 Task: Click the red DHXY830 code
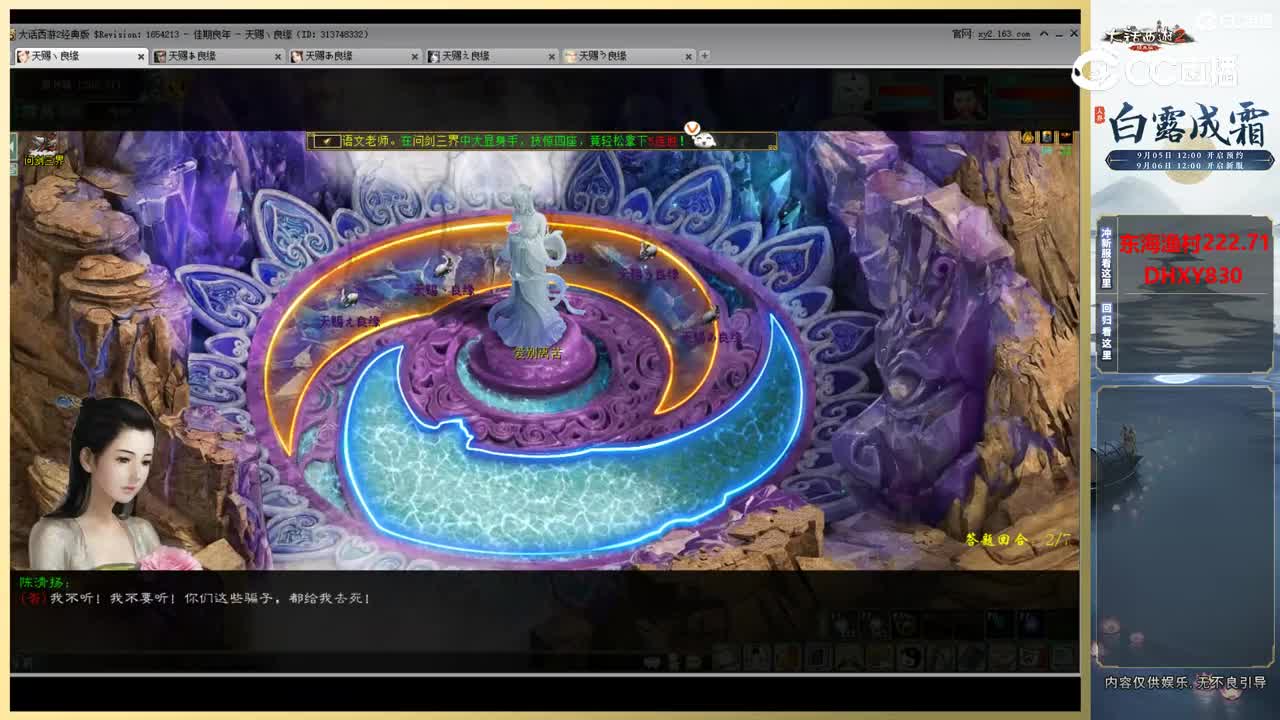pos(1193,275)
